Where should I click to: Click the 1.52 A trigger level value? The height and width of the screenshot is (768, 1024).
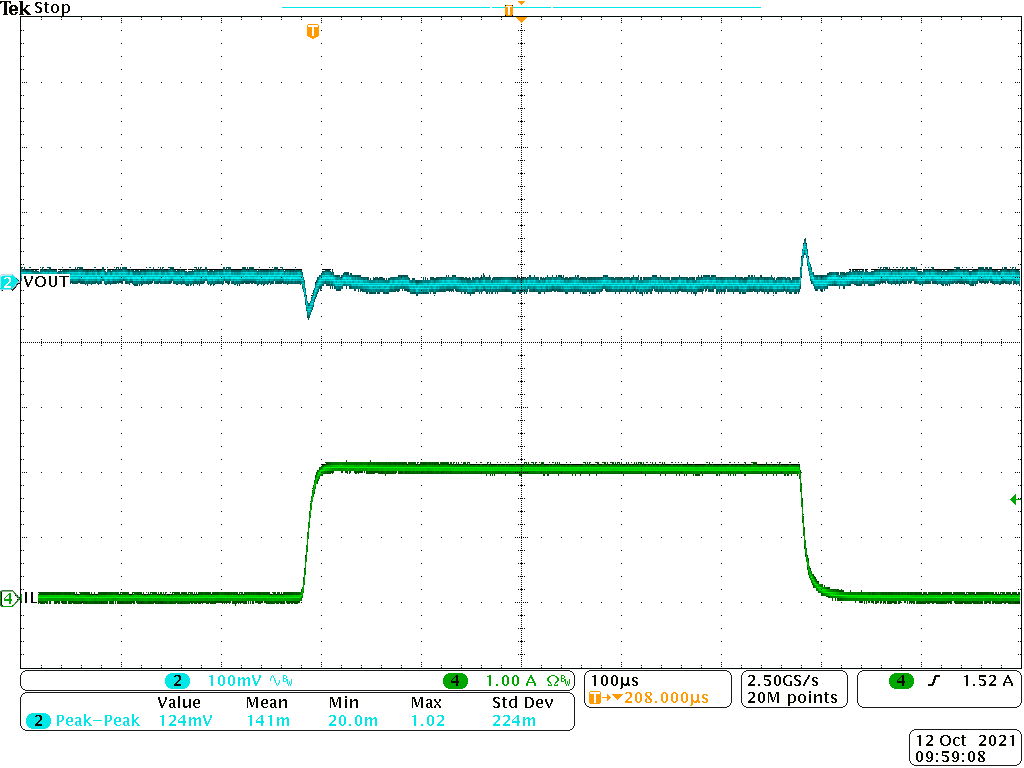pyautogui.click(x=987, y=681)
